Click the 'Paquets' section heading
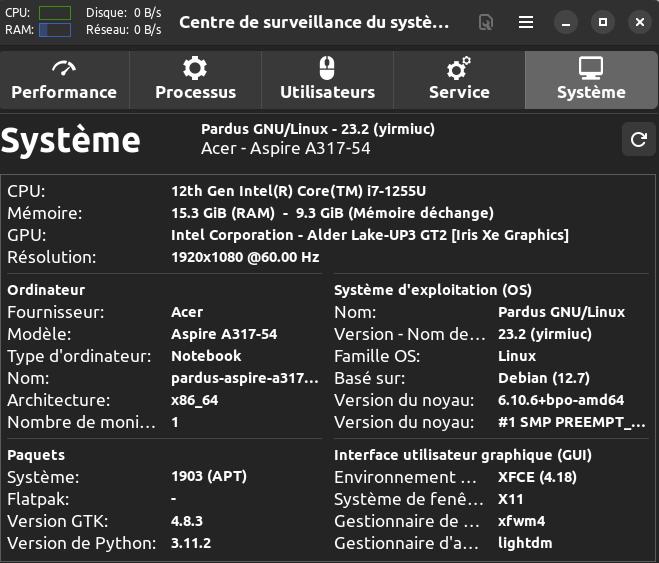Image resolution: width=659 pixels, height=563 pixels. point(36,455)
